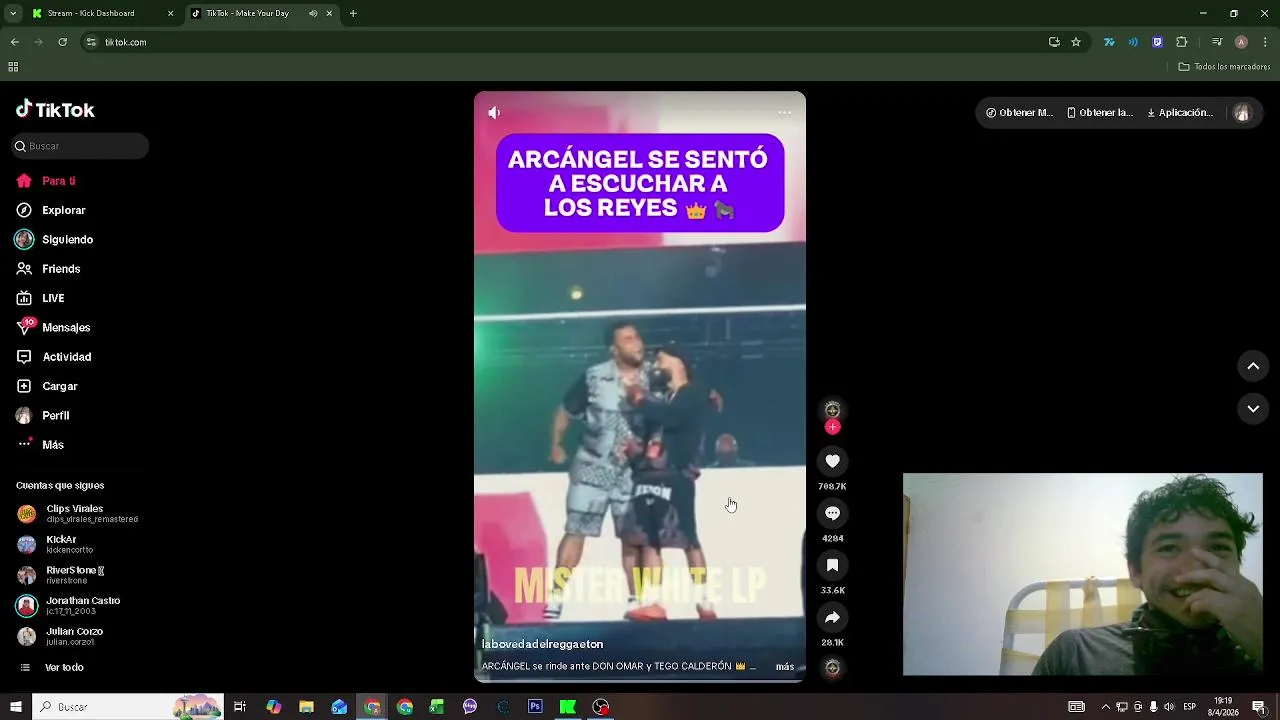View site information icon in address bar

coord(91,42)
